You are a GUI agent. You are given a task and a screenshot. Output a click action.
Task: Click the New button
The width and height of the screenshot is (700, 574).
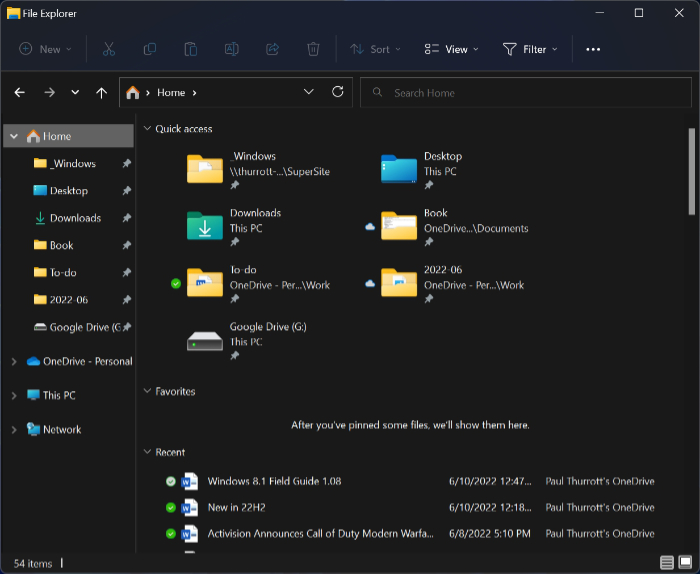[x=42, y=49]
